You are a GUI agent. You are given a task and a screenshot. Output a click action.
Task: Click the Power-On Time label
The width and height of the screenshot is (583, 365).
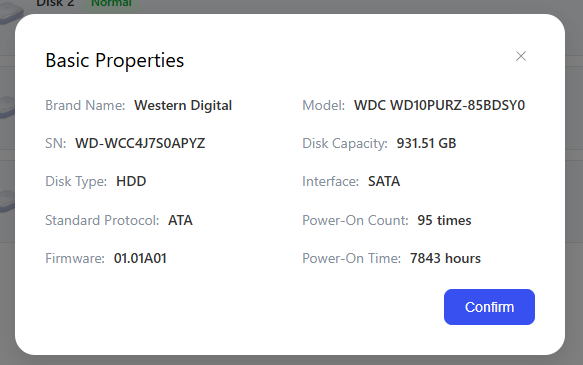(352, 258)
